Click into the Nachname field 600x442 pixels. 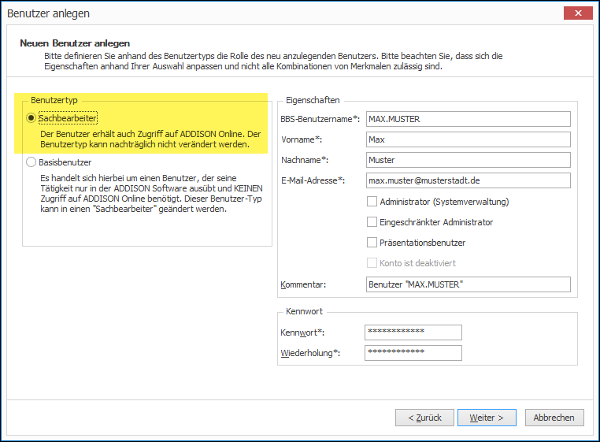(x=468, y=160)
